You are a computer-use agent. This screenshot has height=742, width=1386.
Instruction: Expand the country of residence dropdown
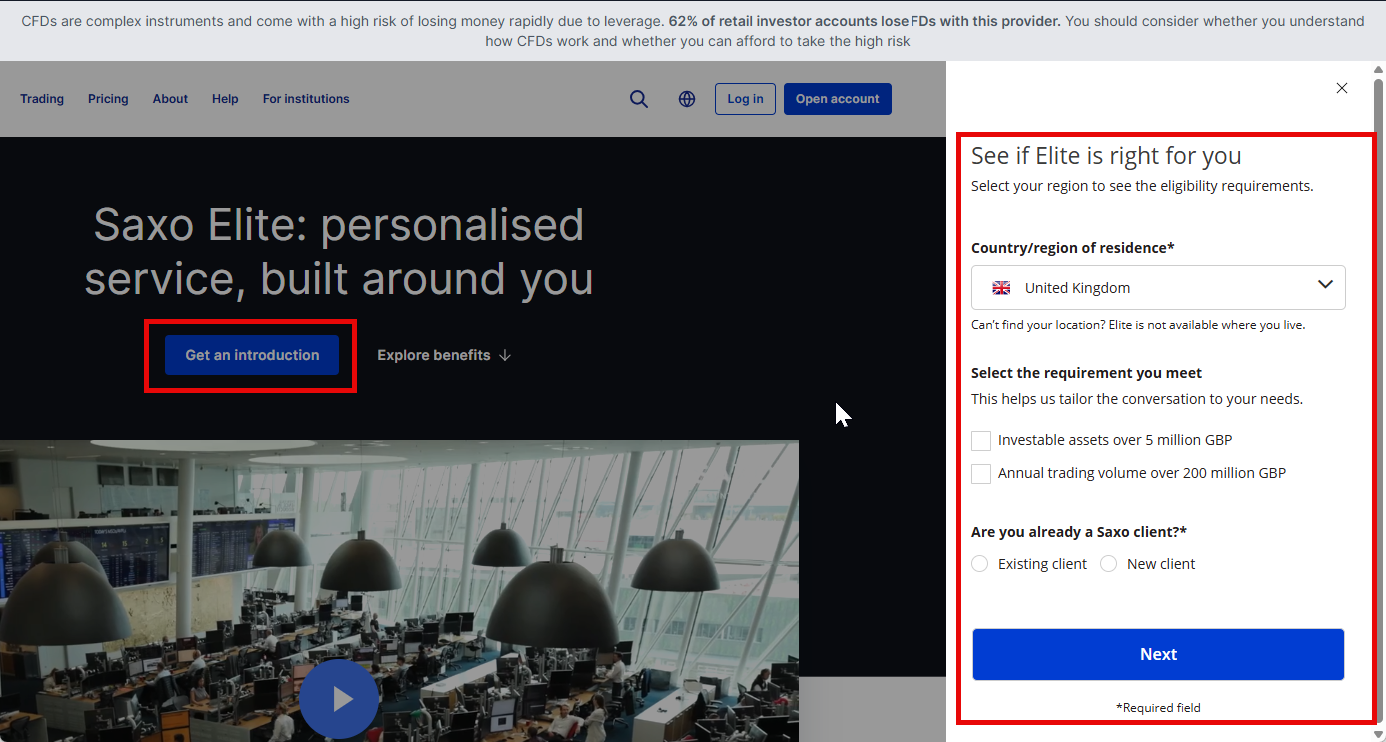coord(1325,286)
